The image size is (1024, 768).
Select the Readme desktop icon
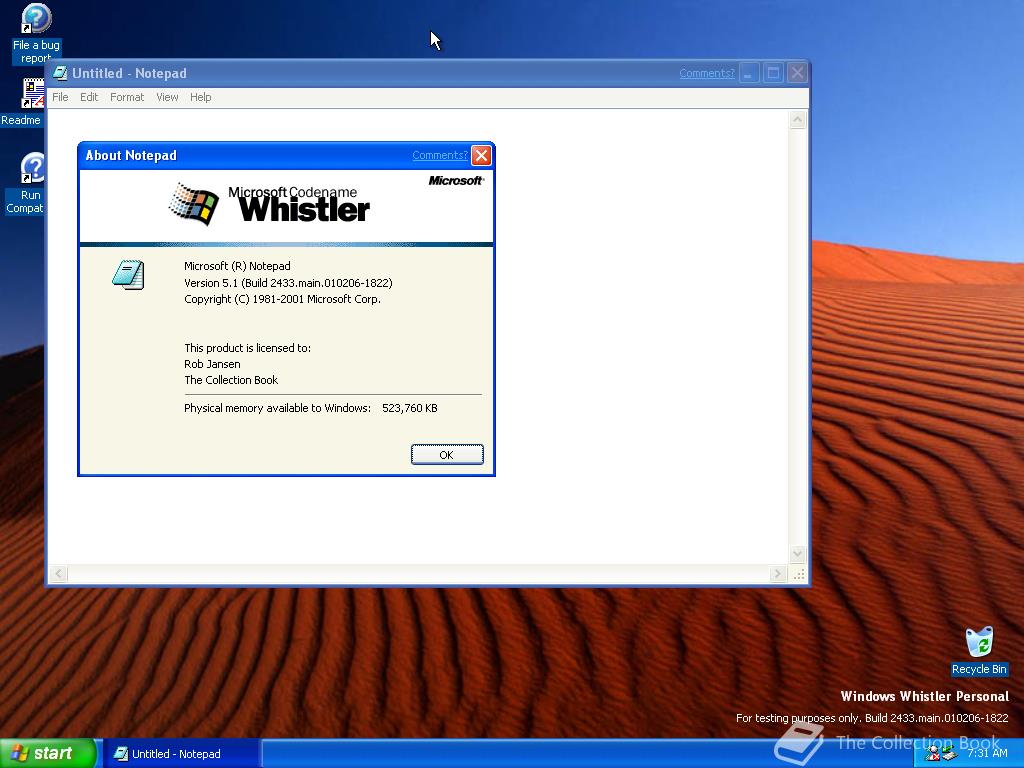(22, 103)
